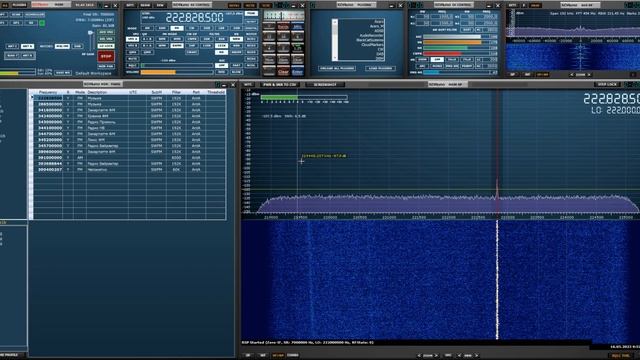Screen dimensions: 640x360
Task: Click the WF view button in Main SP
Action: 262,356
